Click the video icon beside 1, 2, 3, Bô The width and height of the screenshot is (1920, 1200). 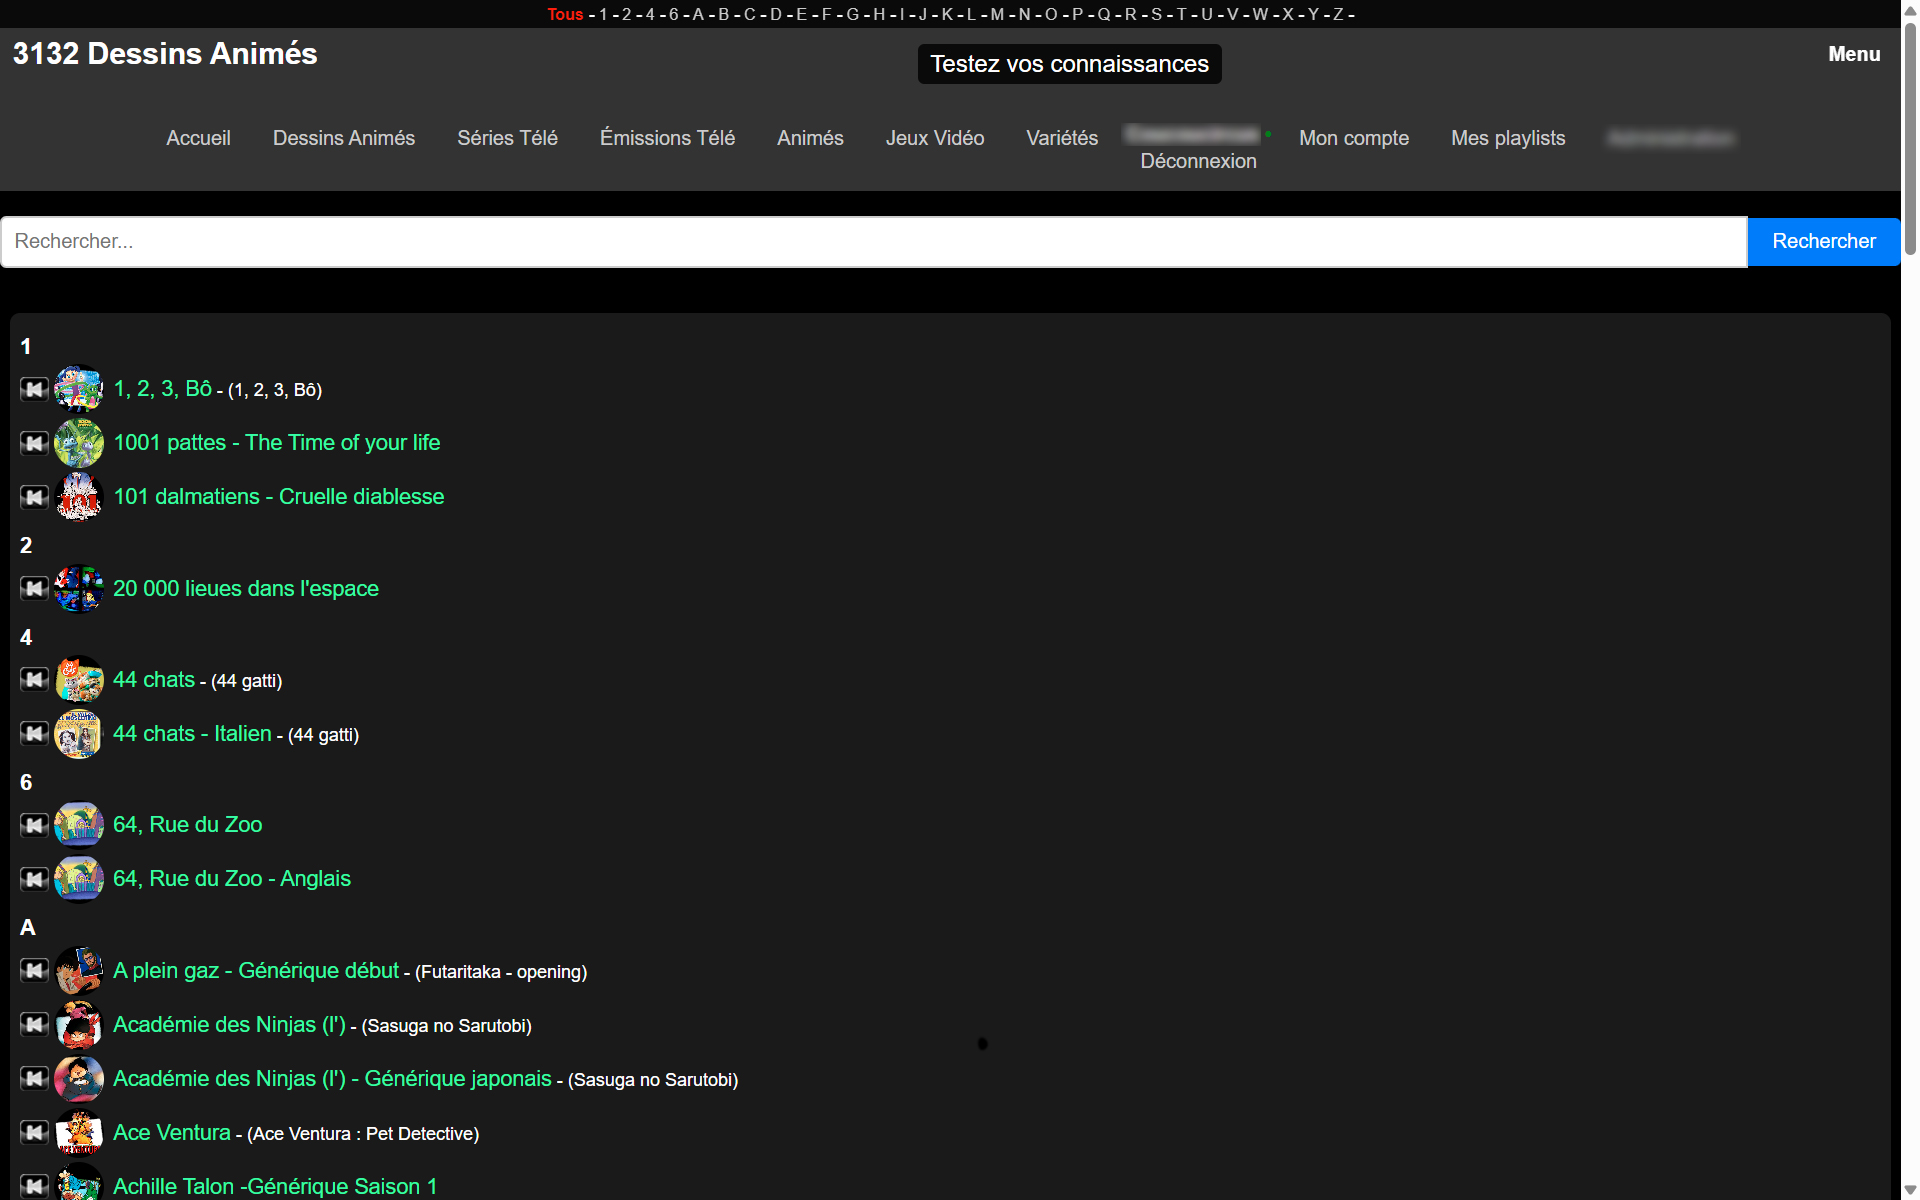click(x=34, y=389)
